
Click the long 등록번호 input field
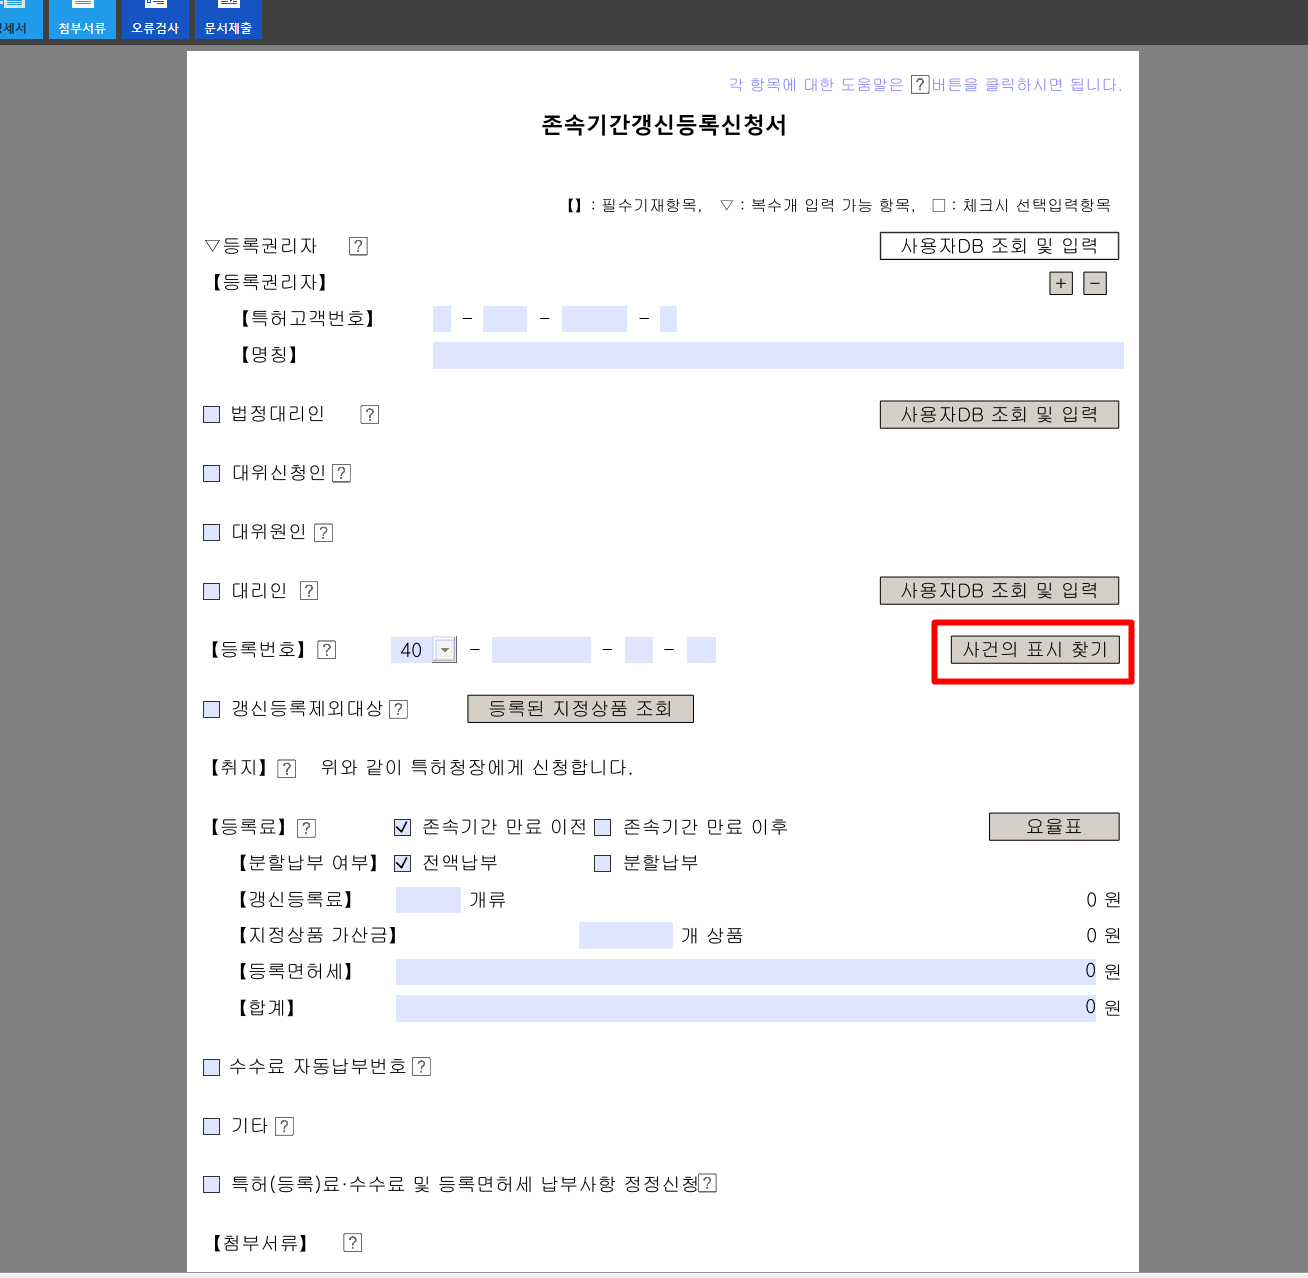(x=542, y=650)
